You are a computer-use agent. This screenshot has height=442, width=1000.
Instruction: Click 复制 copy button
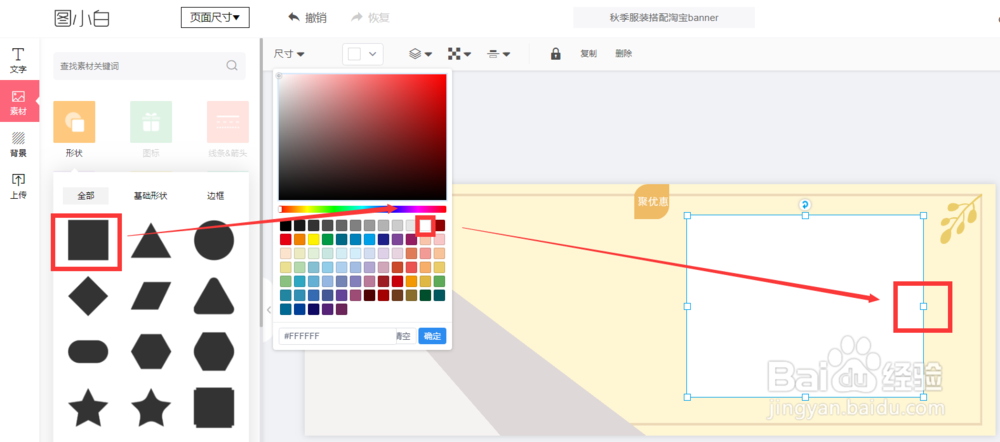589,54
